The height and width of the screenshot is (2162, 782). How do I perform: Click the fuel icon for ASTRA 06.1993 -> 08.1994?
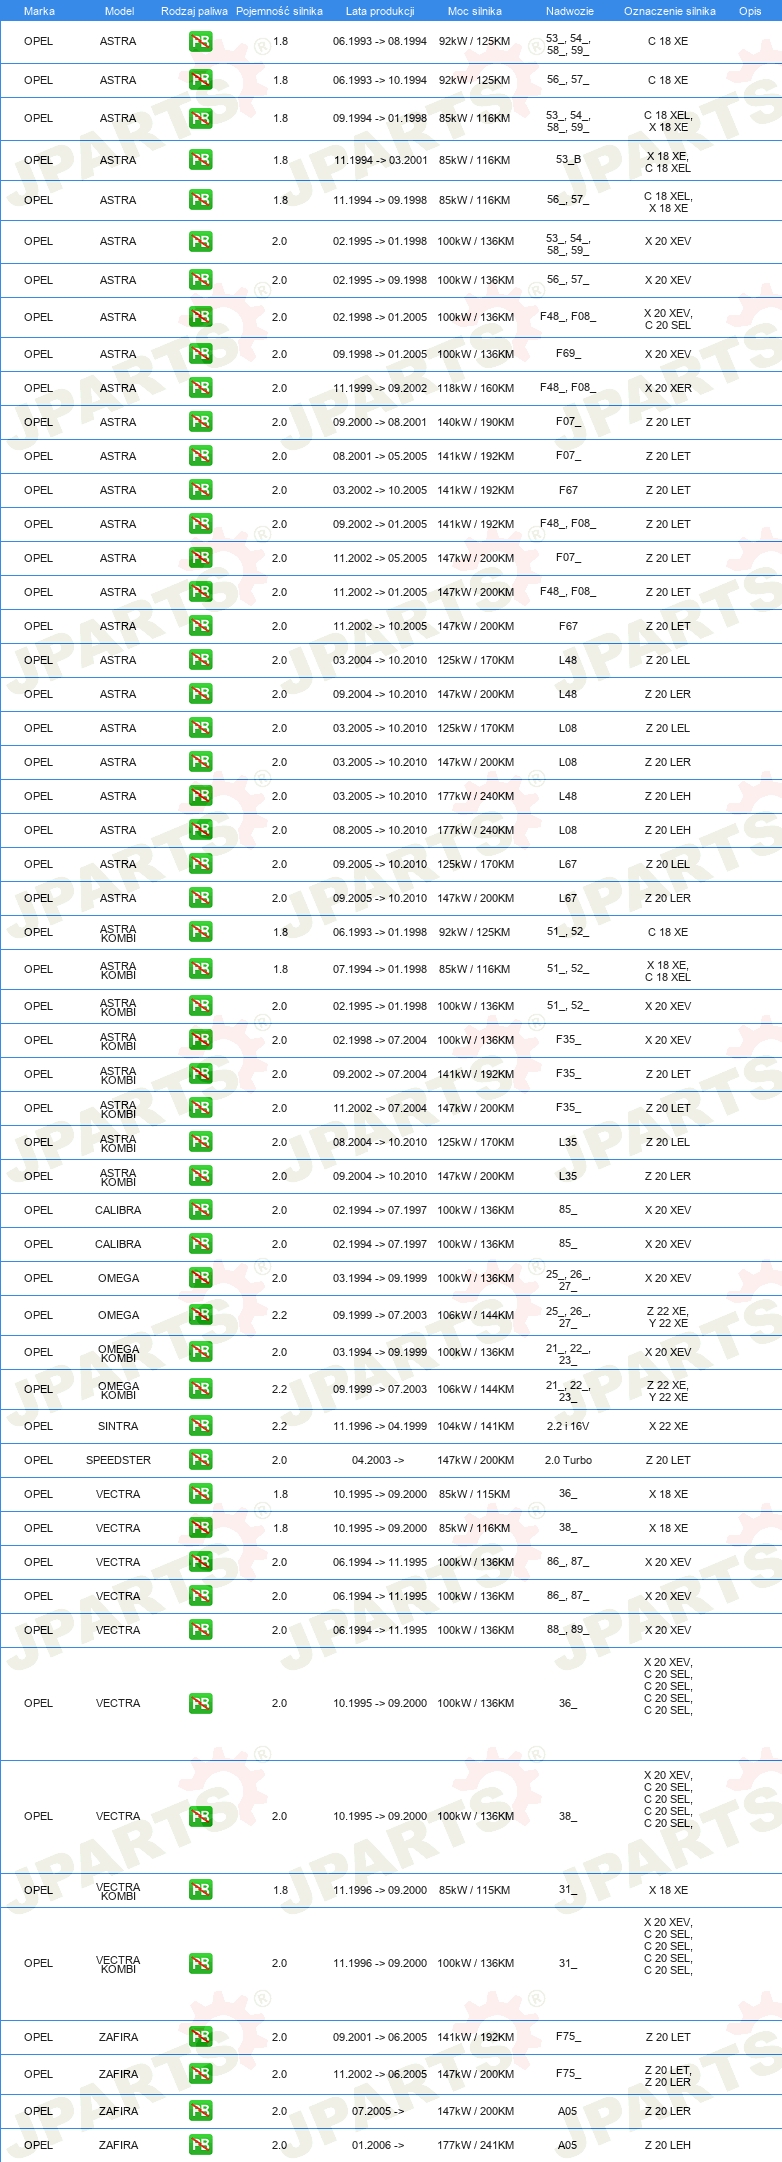pyautogui.click(x=200, y=42)
